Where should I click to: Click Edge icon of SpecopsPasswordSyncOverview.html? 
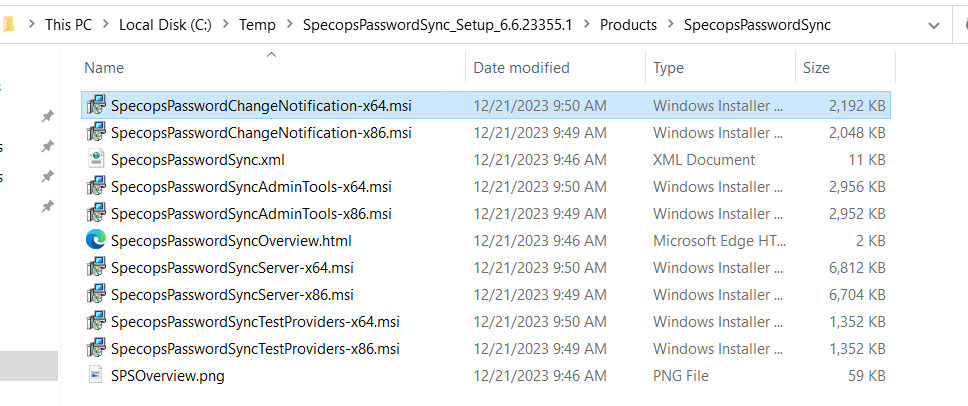[96, 241]
